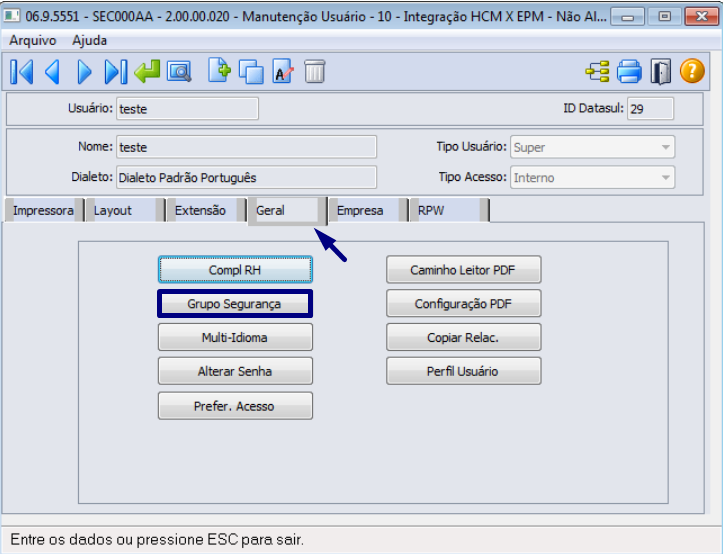Open the Arquivo menu
The height and width of the screenshot is (554, 723).
coord(32,41)
